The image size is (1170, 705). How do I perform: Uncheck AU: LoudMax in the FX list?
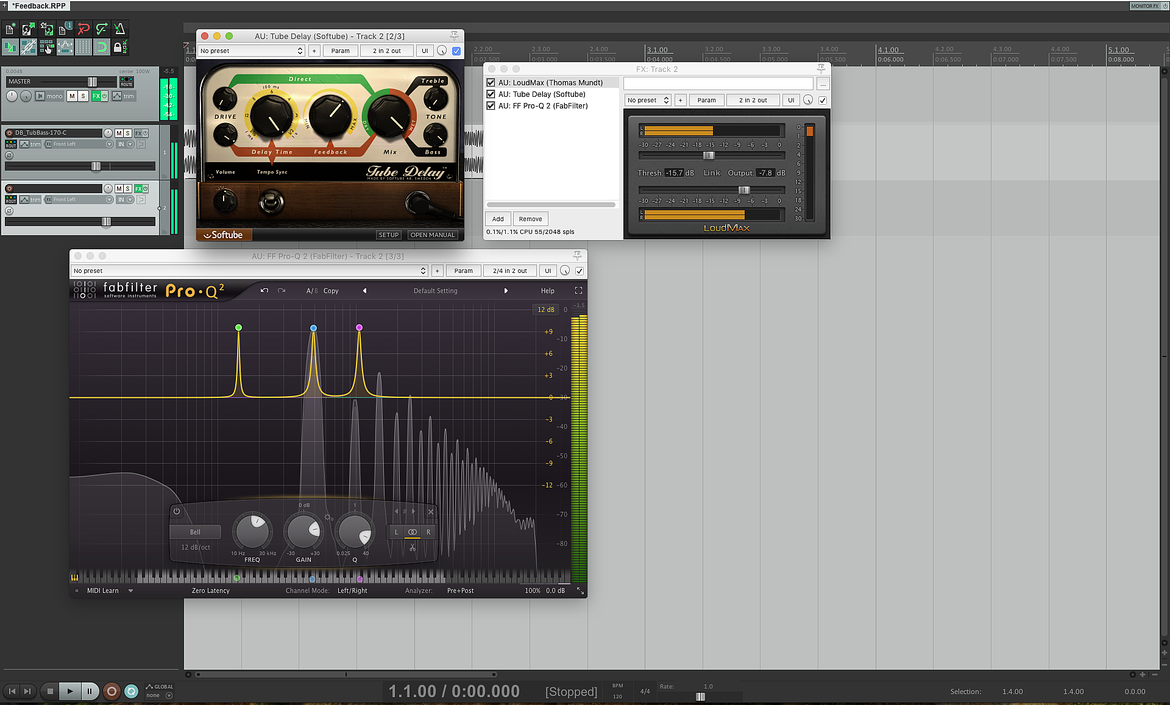coord(491,83)
